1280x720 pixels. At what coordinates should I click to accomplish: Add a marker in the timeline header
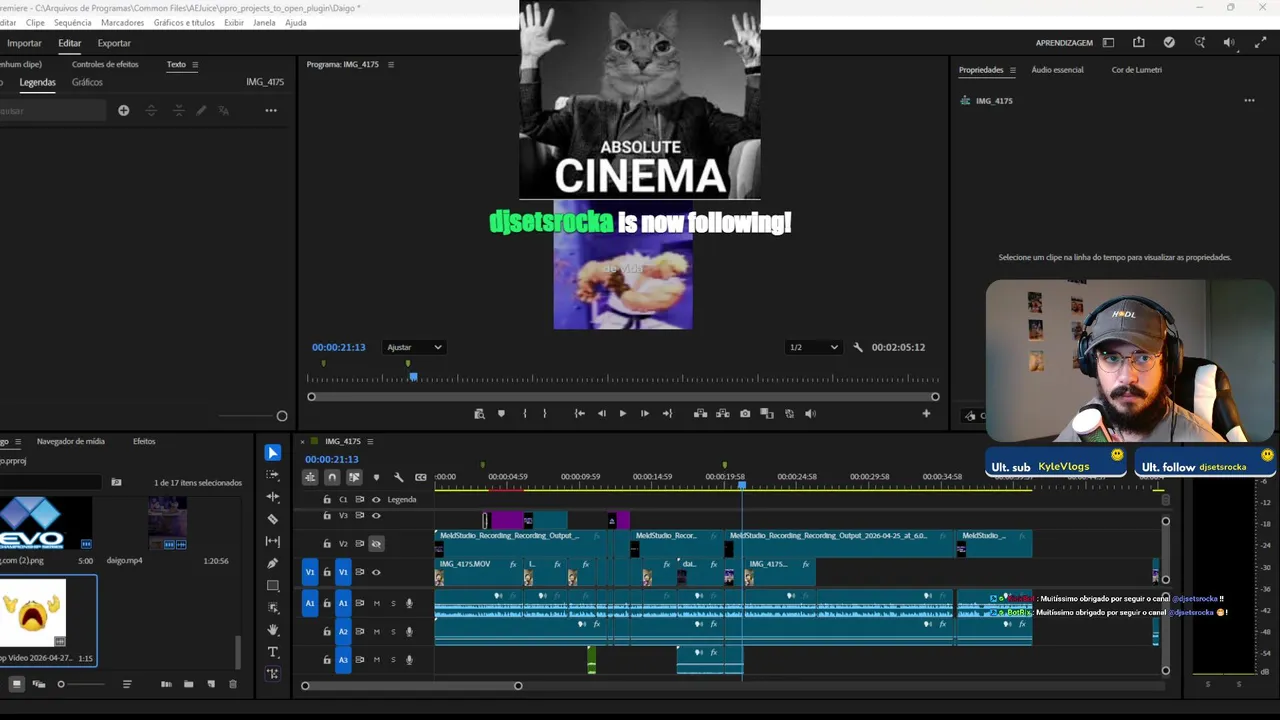(x=376, y=477)
